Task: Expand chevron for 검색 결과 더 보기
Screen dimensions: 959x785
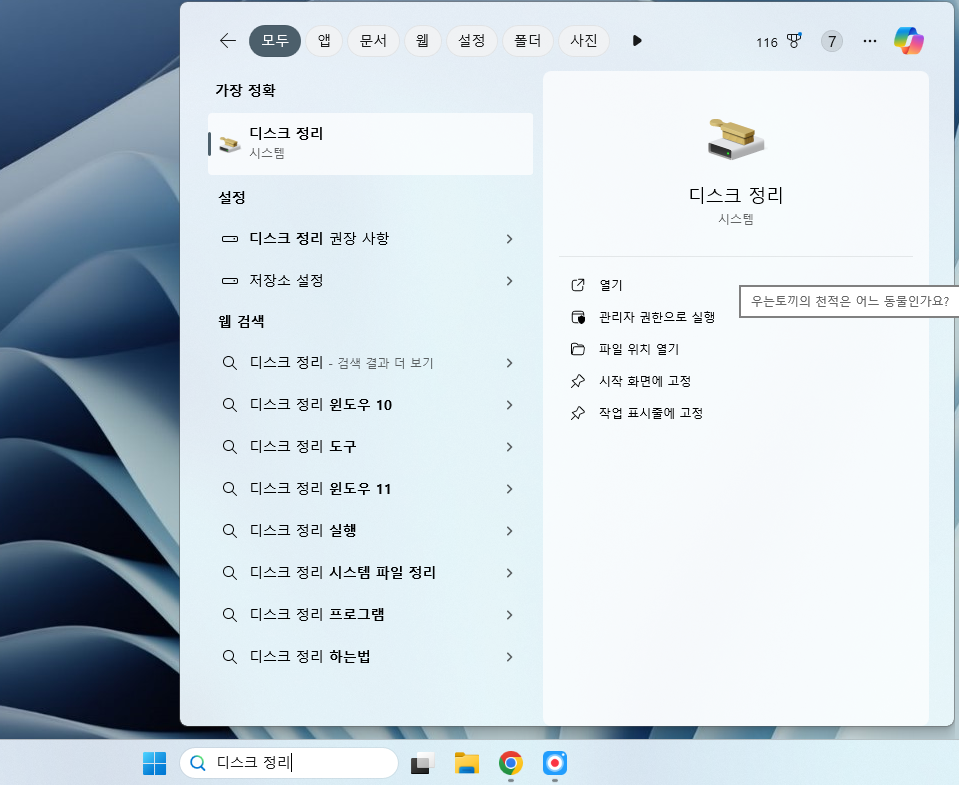Action: pyautogui.click(x=509, y=363)
